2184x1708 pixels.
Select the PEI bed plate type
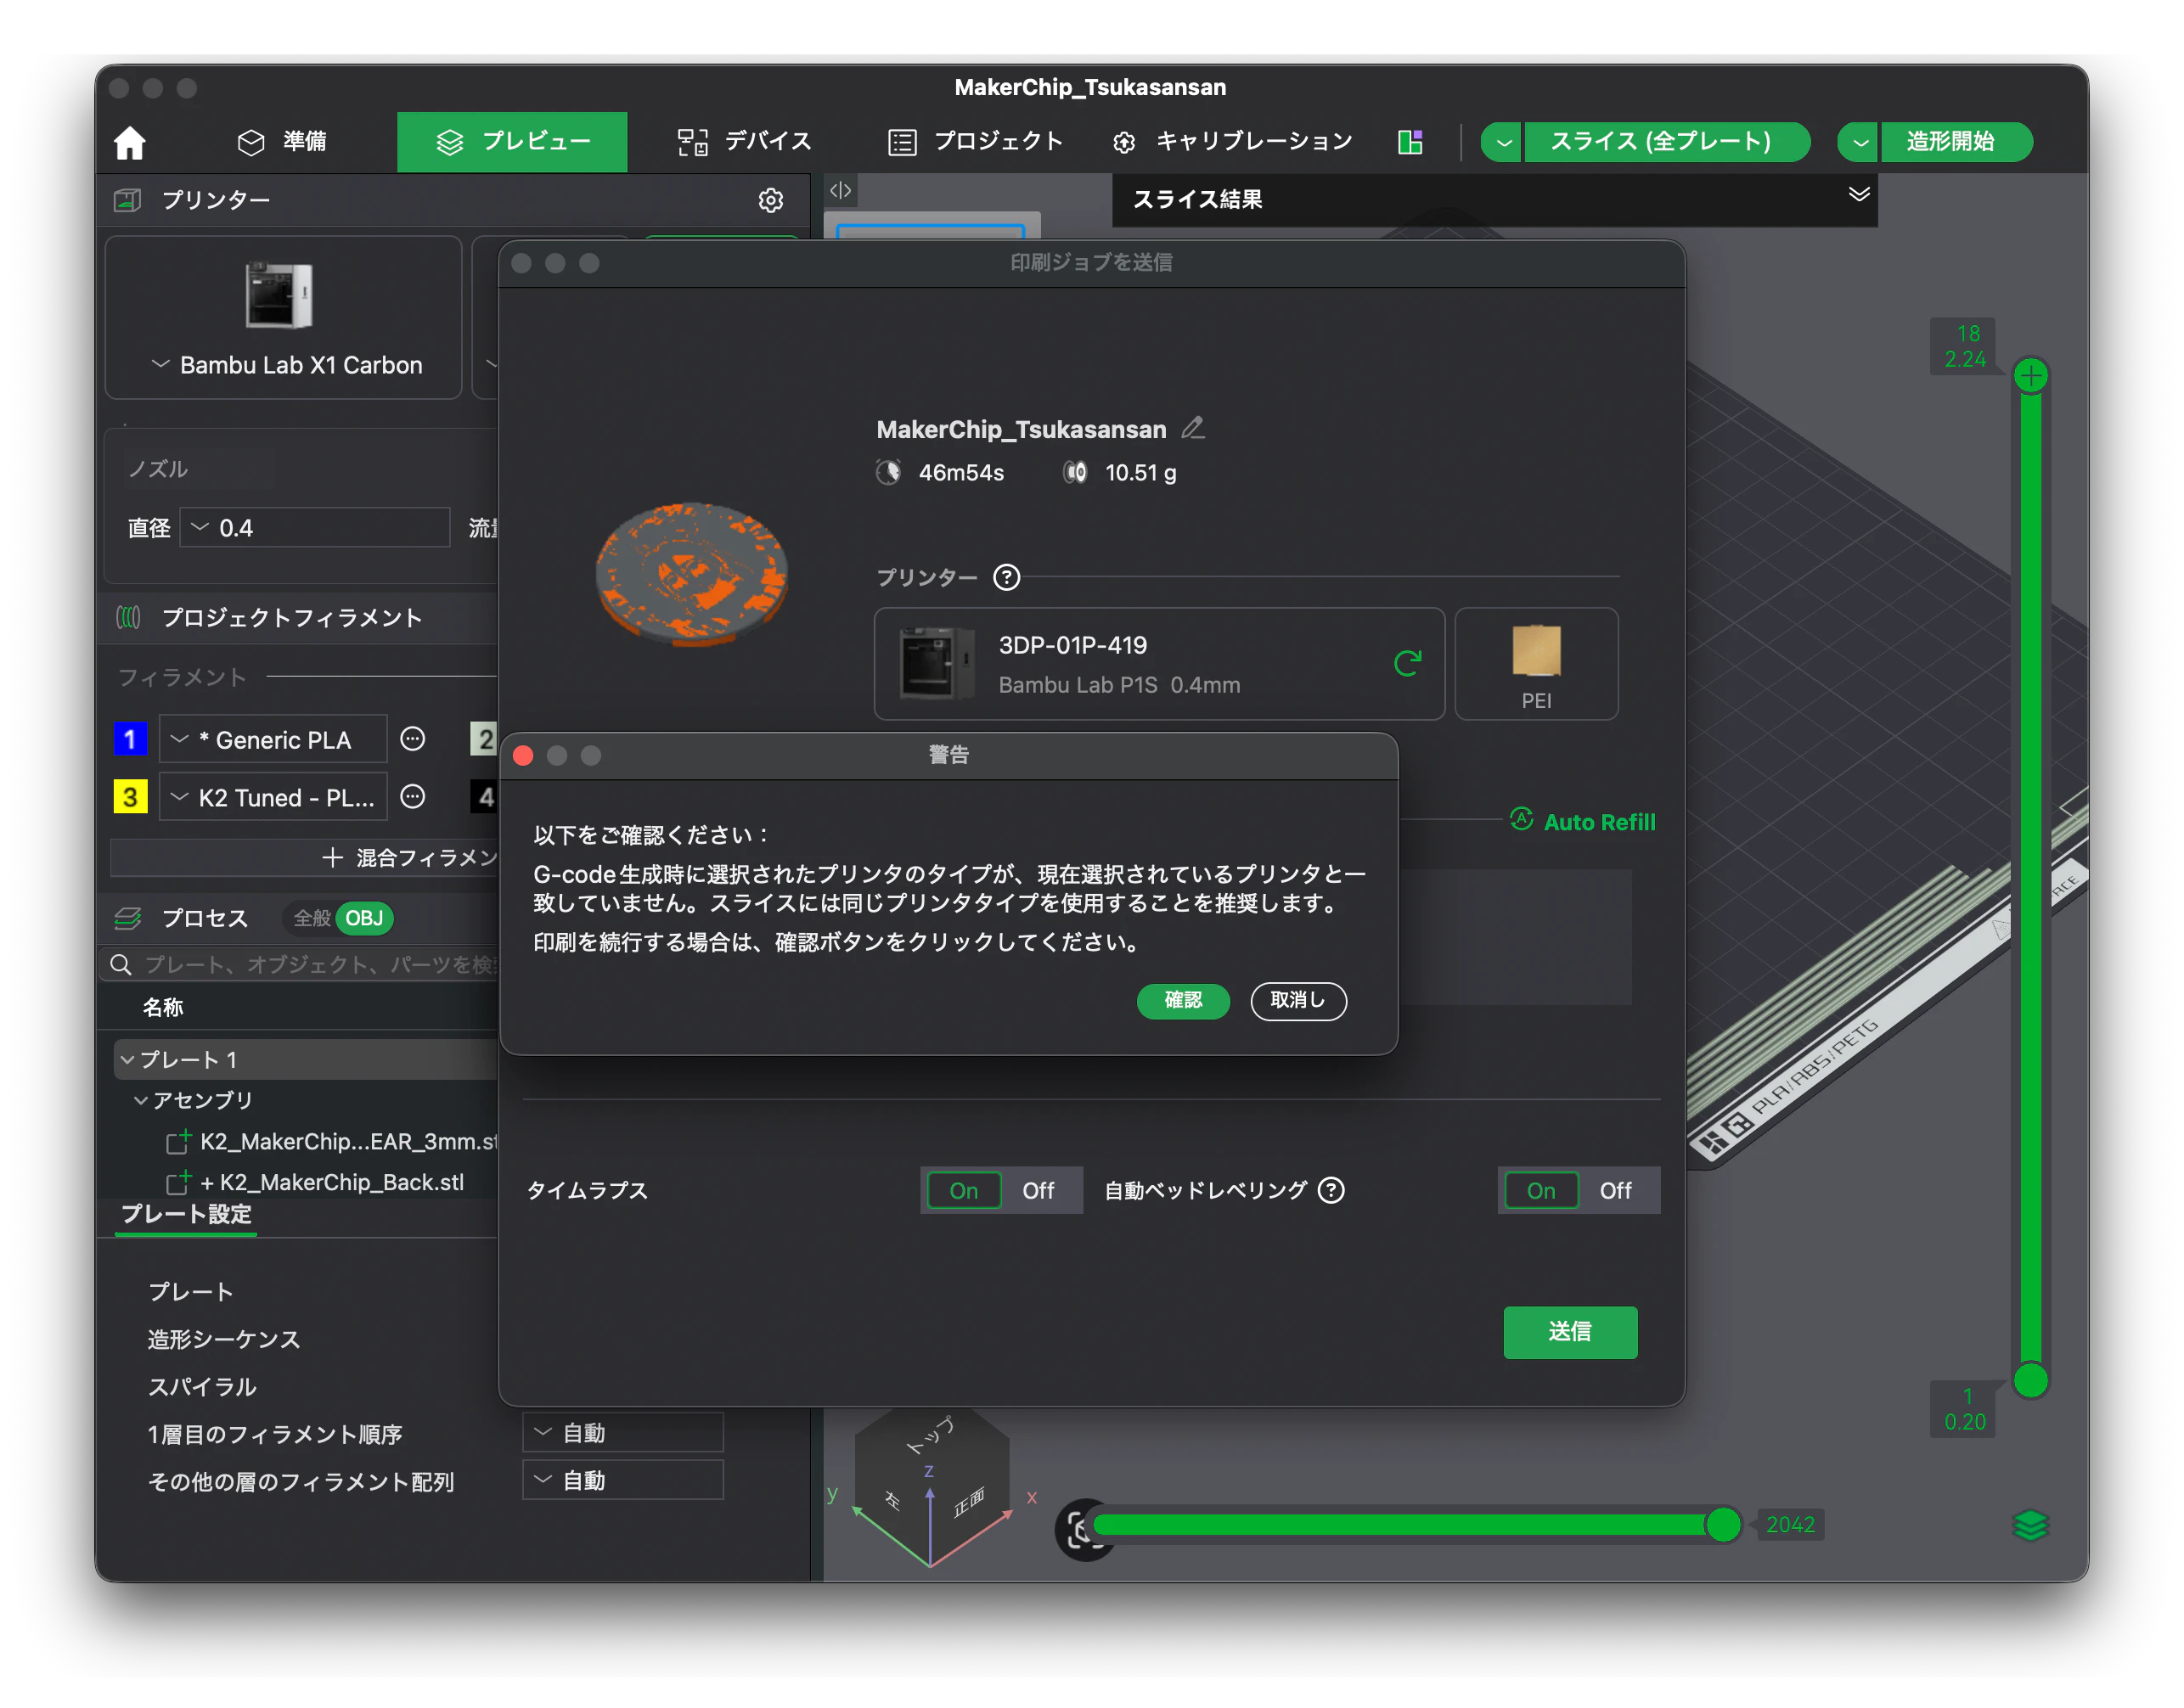1536,664
